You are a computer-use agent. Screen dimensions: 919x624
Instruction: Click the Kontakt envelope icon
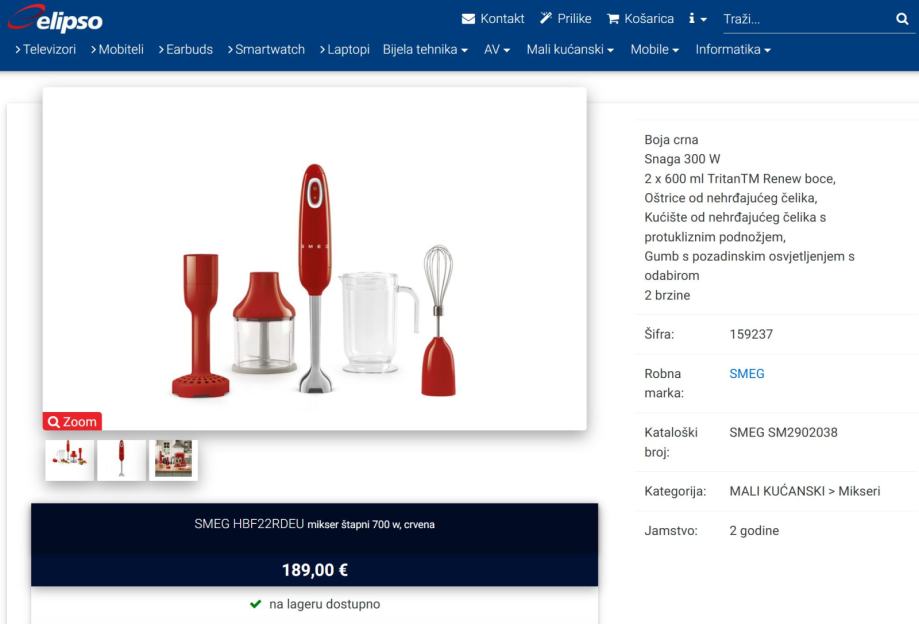468,19
